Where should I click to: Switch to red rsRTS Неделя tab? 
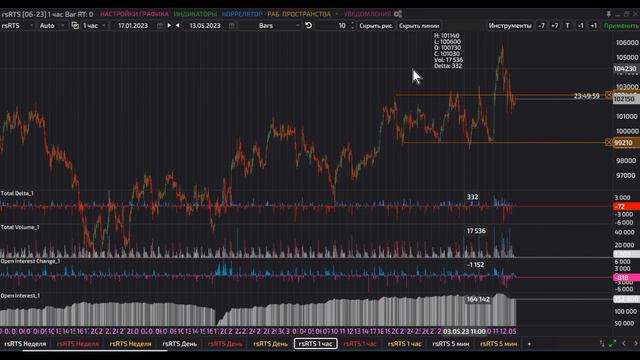[78, 344]
